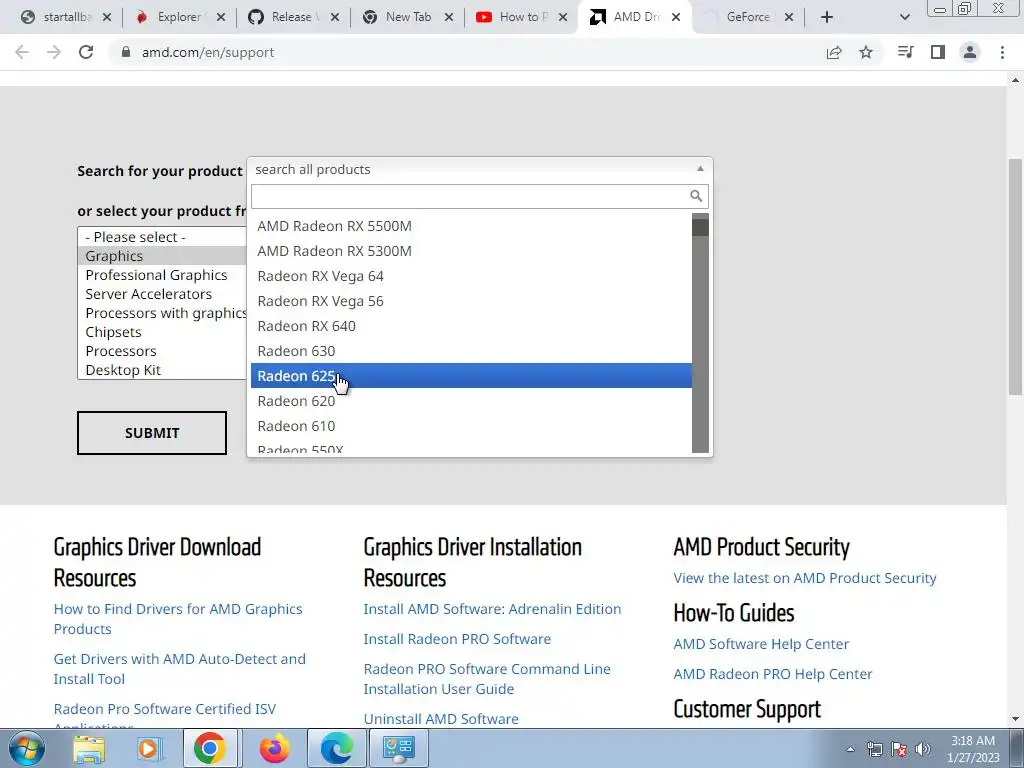This screenshot has width=1024, height=768.
Task: Click the browser back arrow
Action: 22,52
